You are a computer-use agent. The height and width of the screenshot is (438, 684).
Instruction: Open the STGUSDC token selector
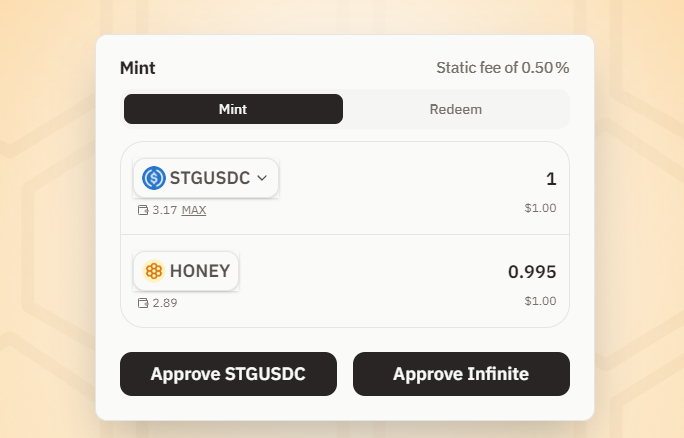point(206,178)
